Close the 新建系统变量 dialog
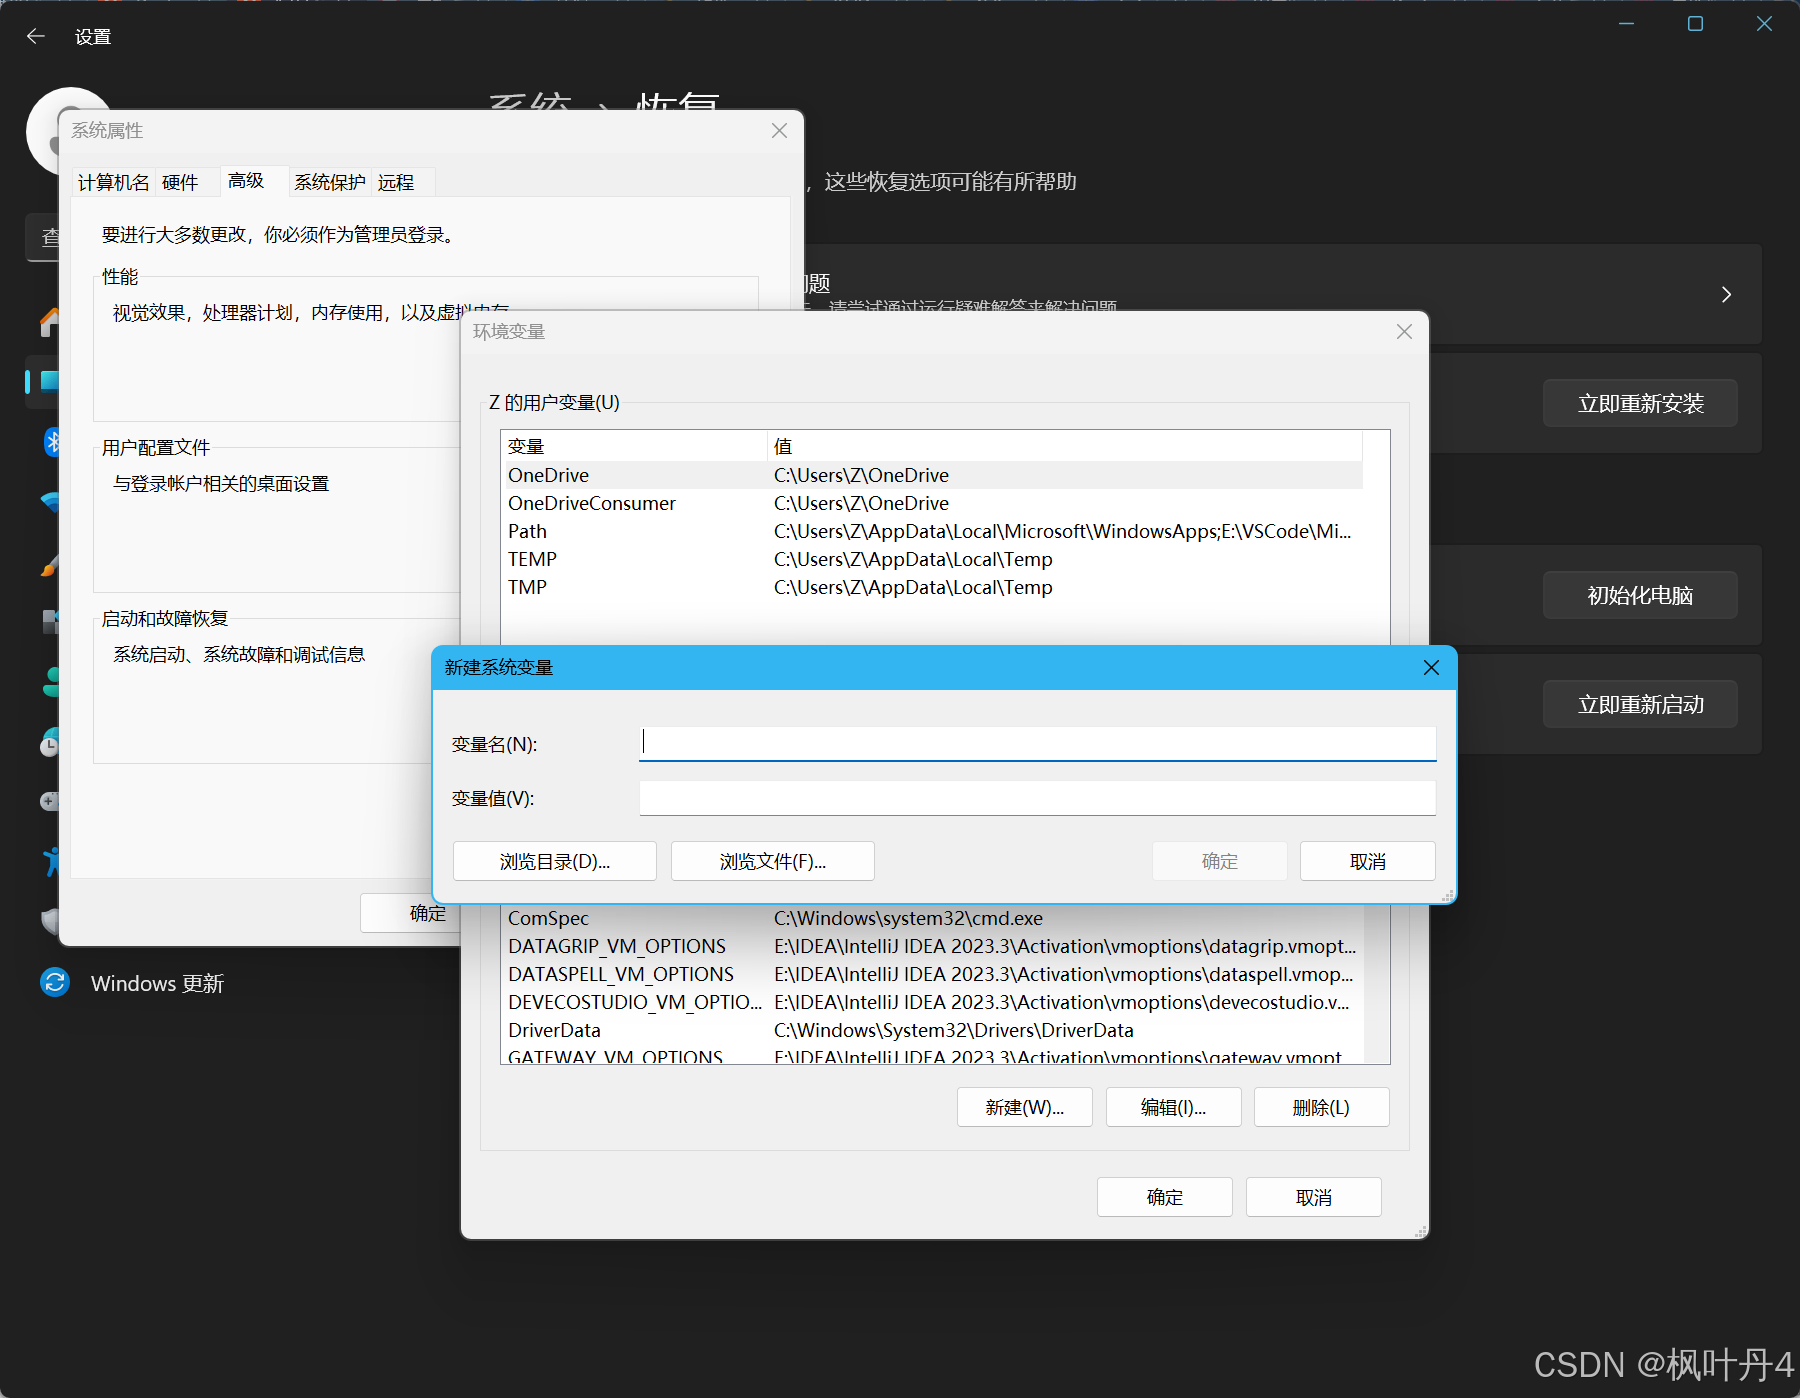 pos(1431,668)
